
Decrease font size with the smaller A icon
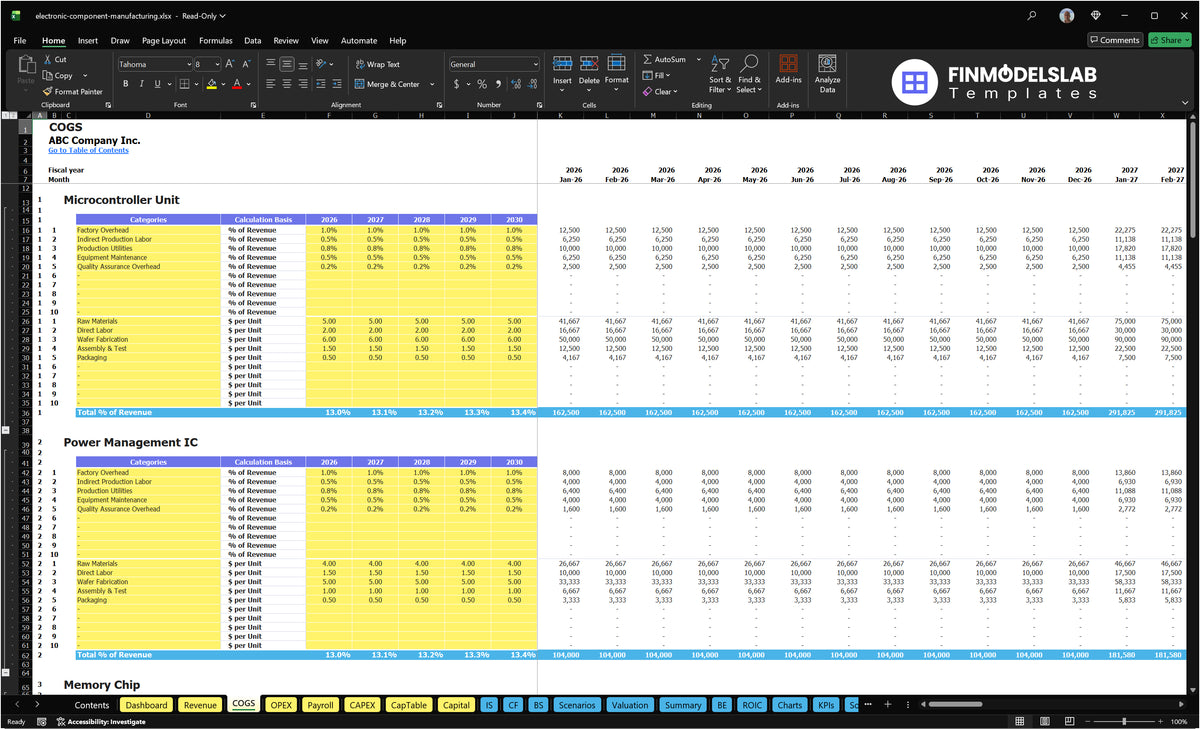pyautogui.click(x=247, y=63)
